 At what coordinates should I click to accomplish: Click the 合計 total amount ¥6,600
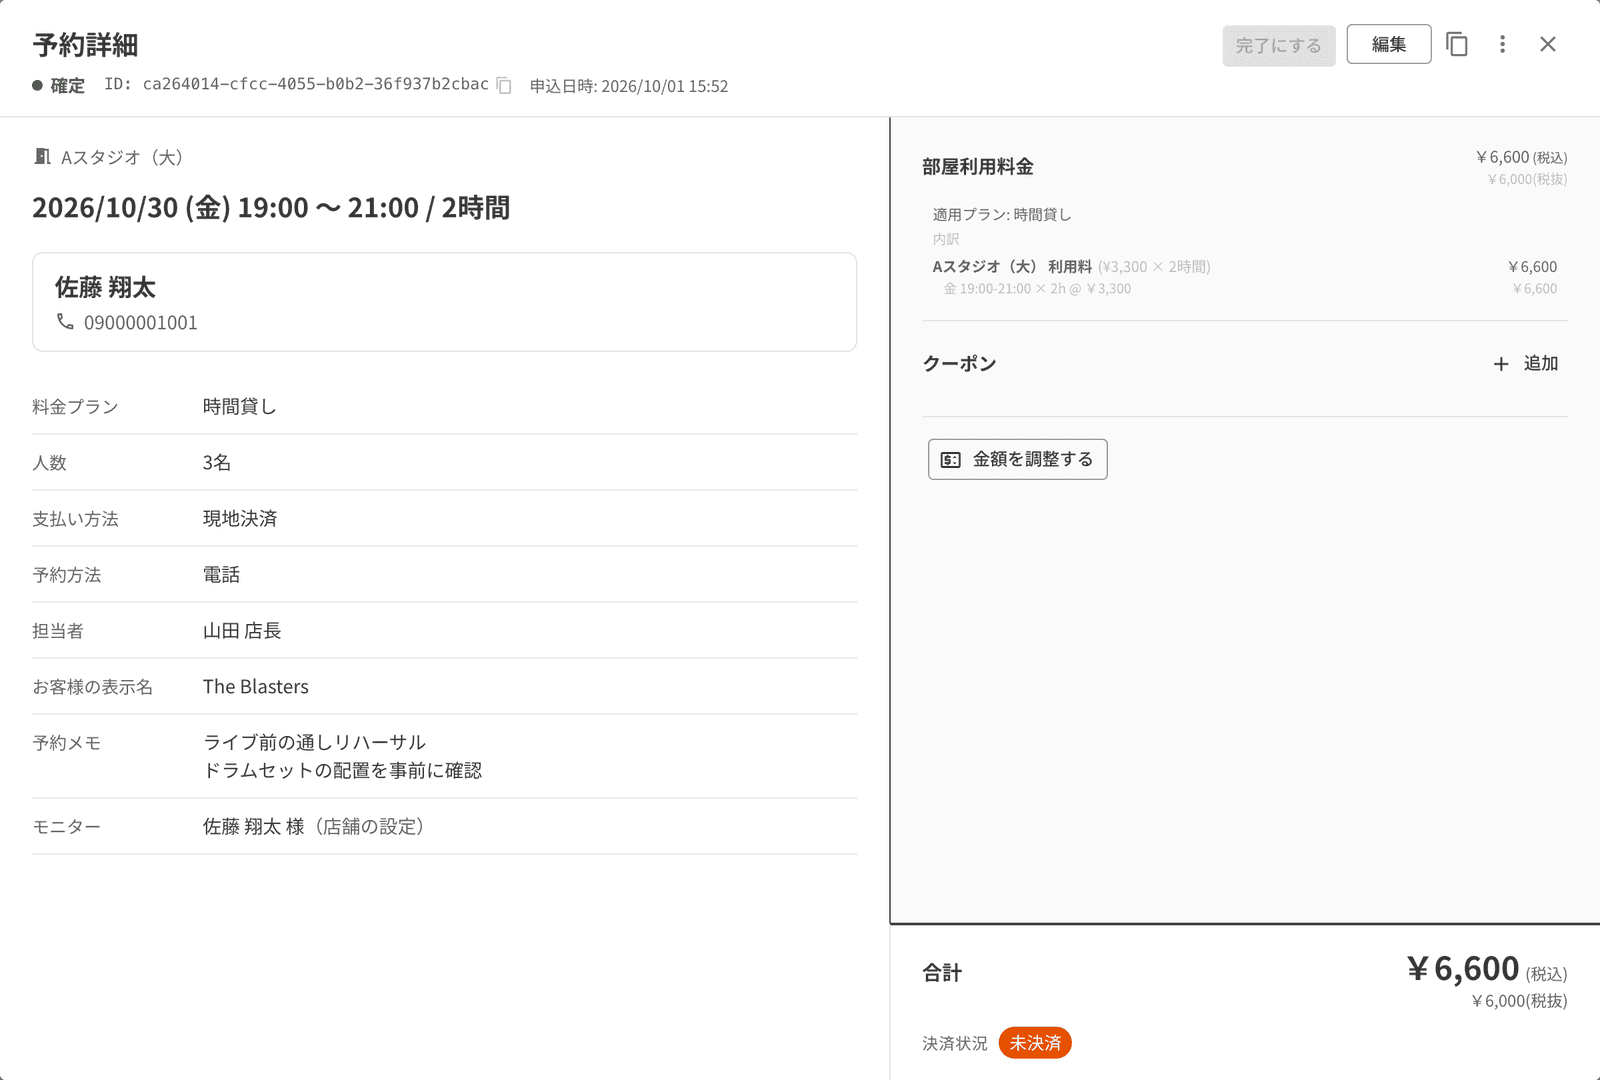point(1463,968)
